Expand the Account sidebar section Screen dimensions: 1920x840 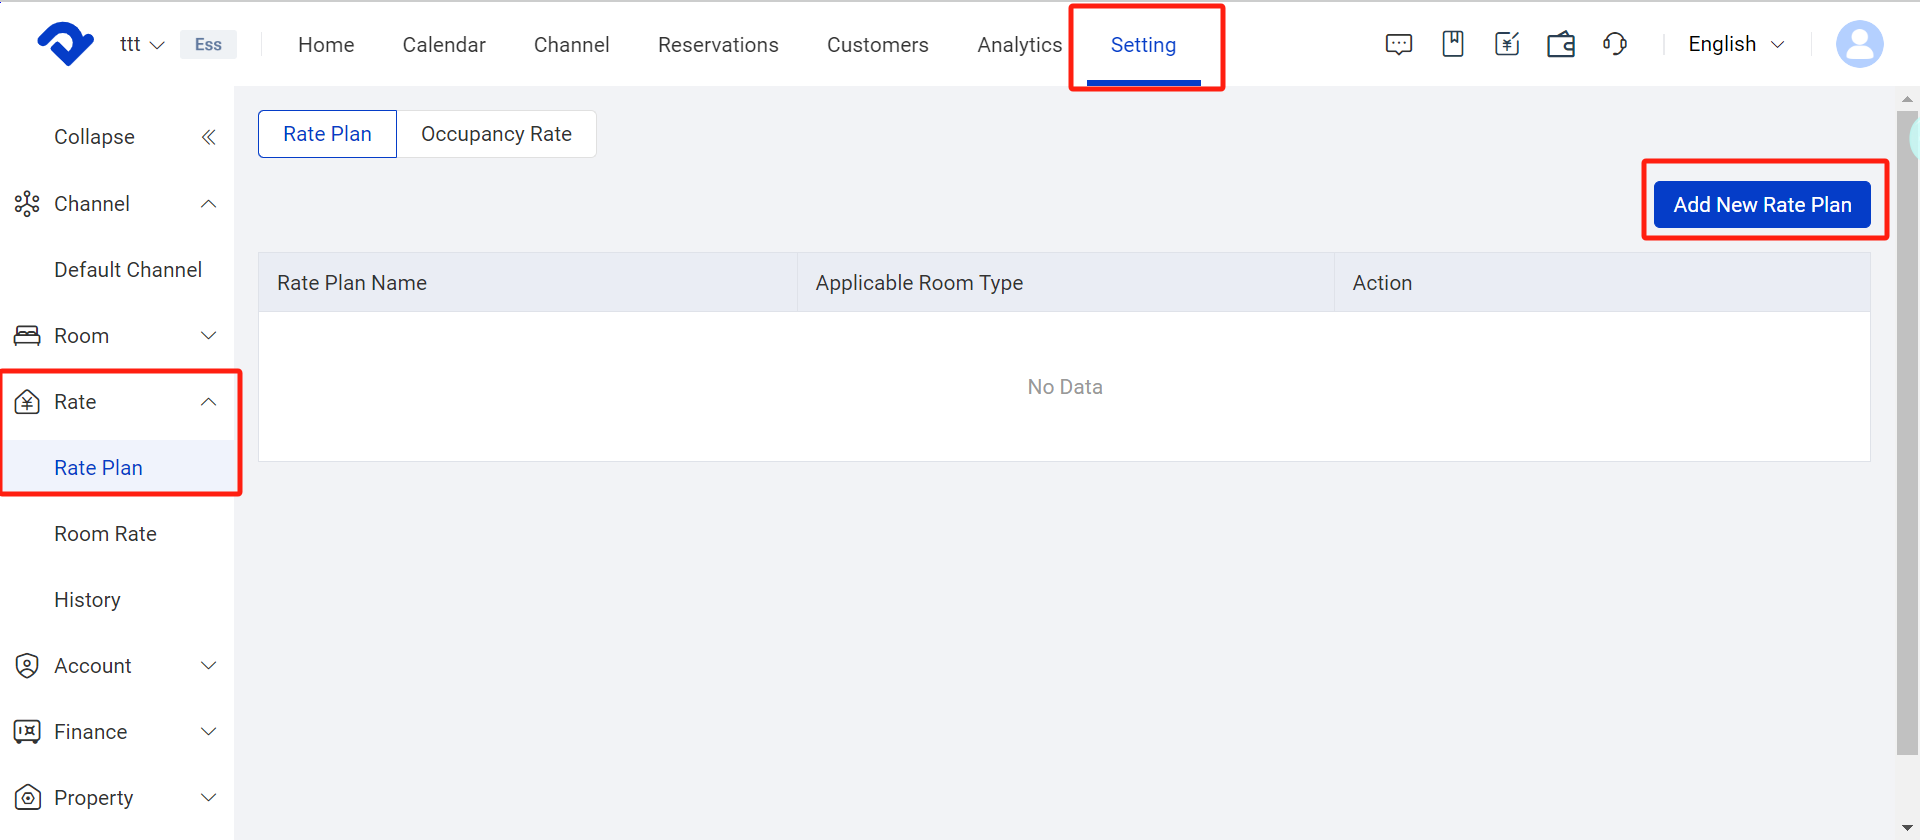117,666
